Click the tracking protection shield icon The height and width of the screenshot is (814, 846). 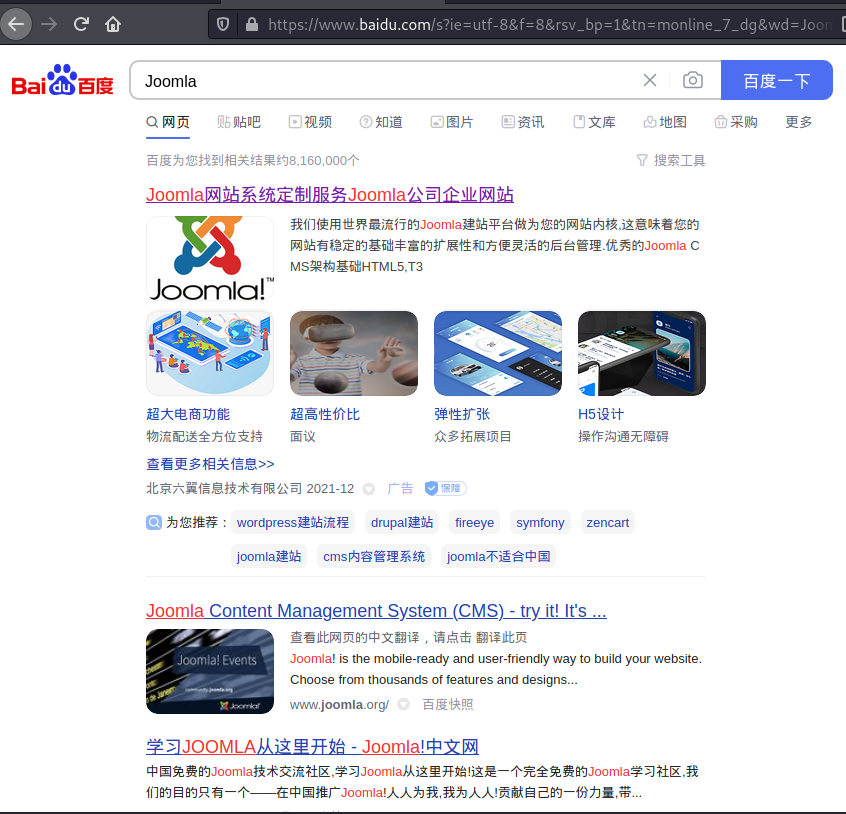pos(221,24)
